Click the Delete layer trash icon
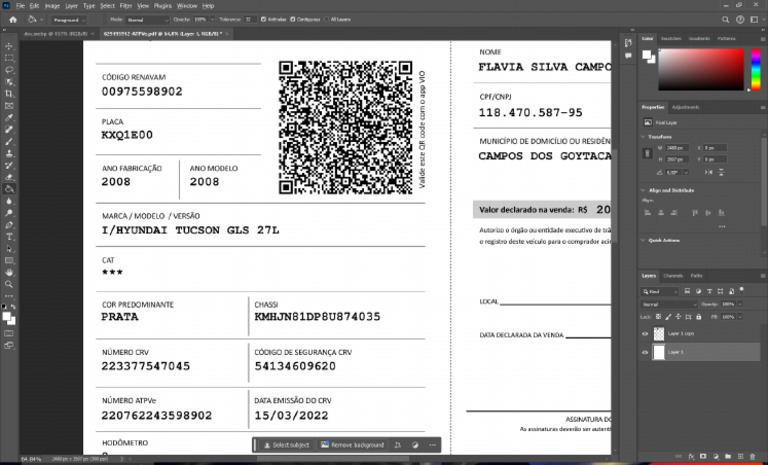 coord(753,457)
